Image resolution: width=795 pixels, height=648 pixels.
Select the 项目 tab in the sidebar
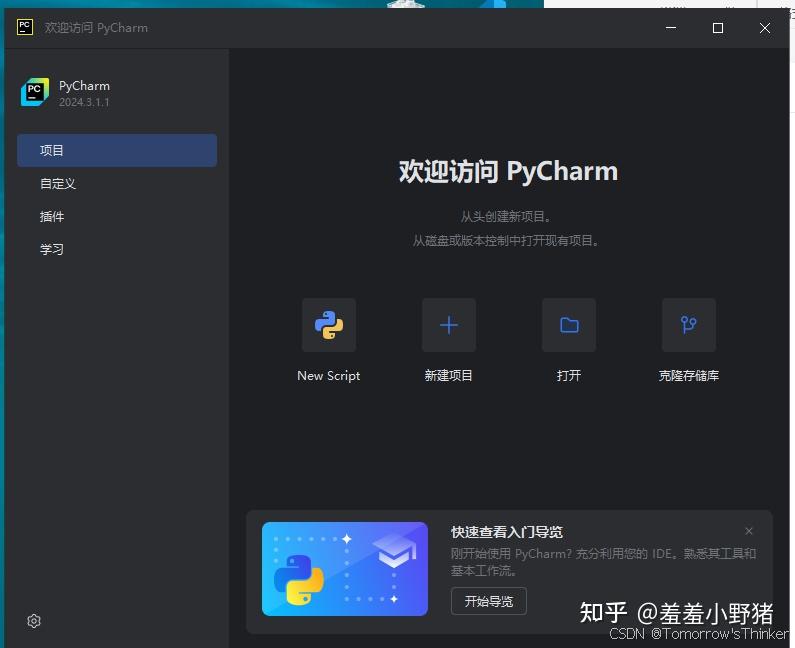tap(117, 150)
